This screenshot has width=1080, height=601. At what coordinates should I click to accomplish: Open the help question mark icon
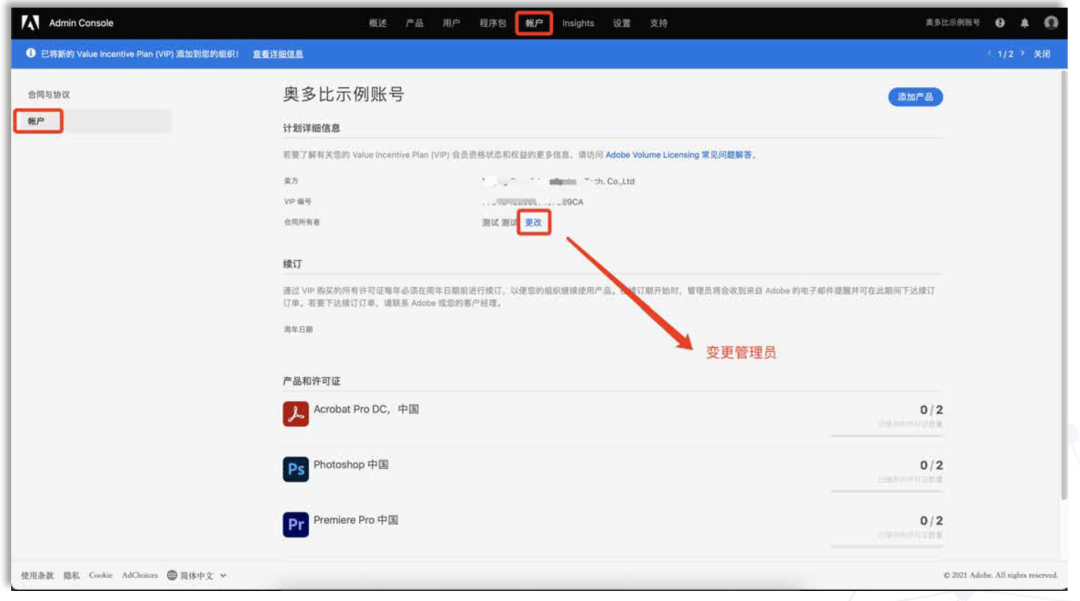click(1001, 22)
